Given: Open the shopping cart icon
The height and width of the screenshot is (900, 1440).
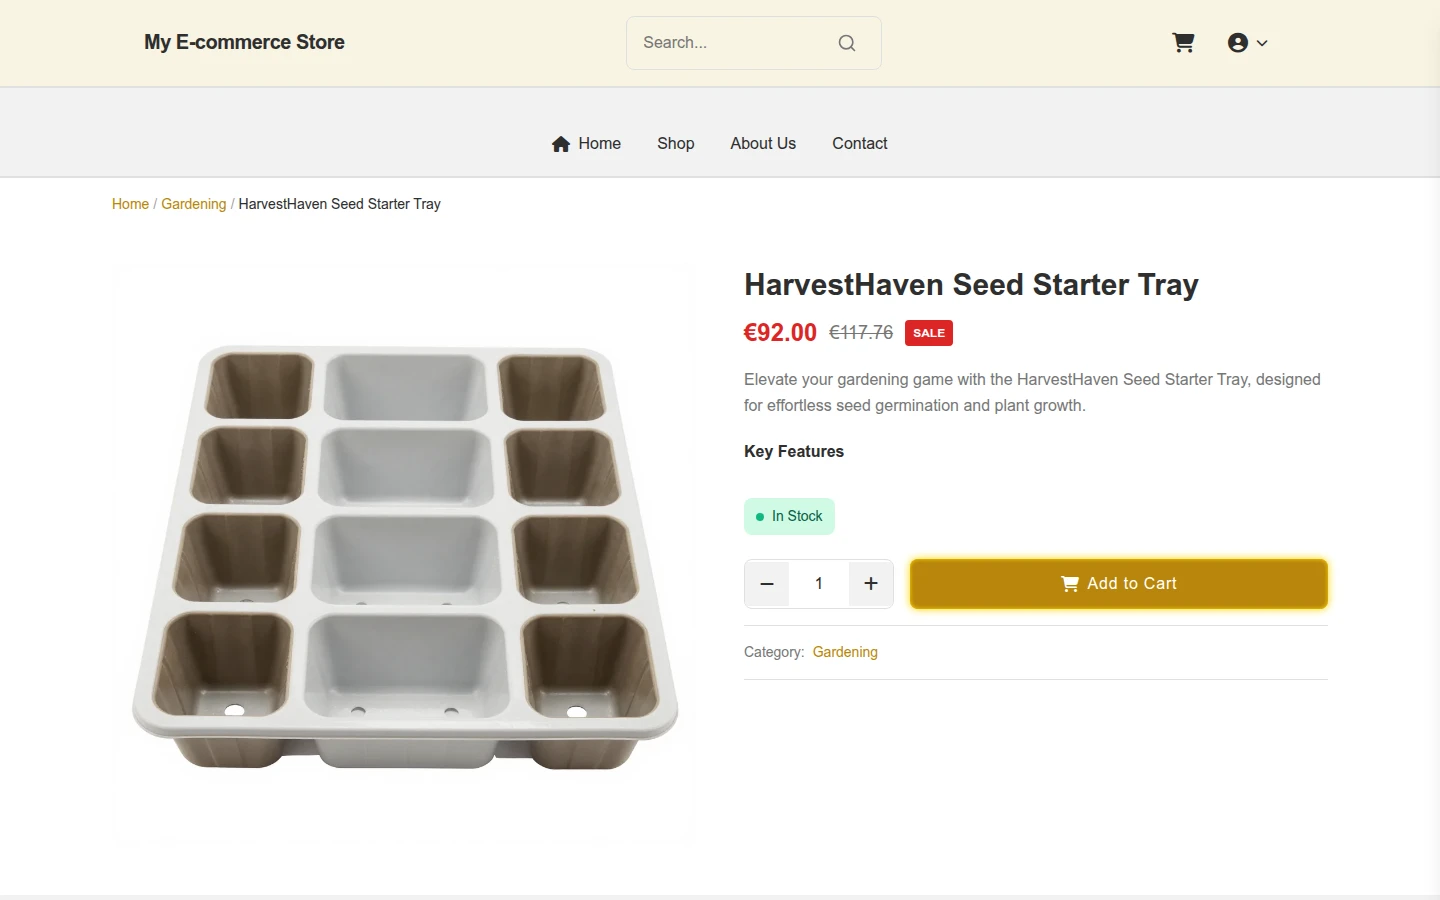Looking at the screenshot, I should (1183, 43).
